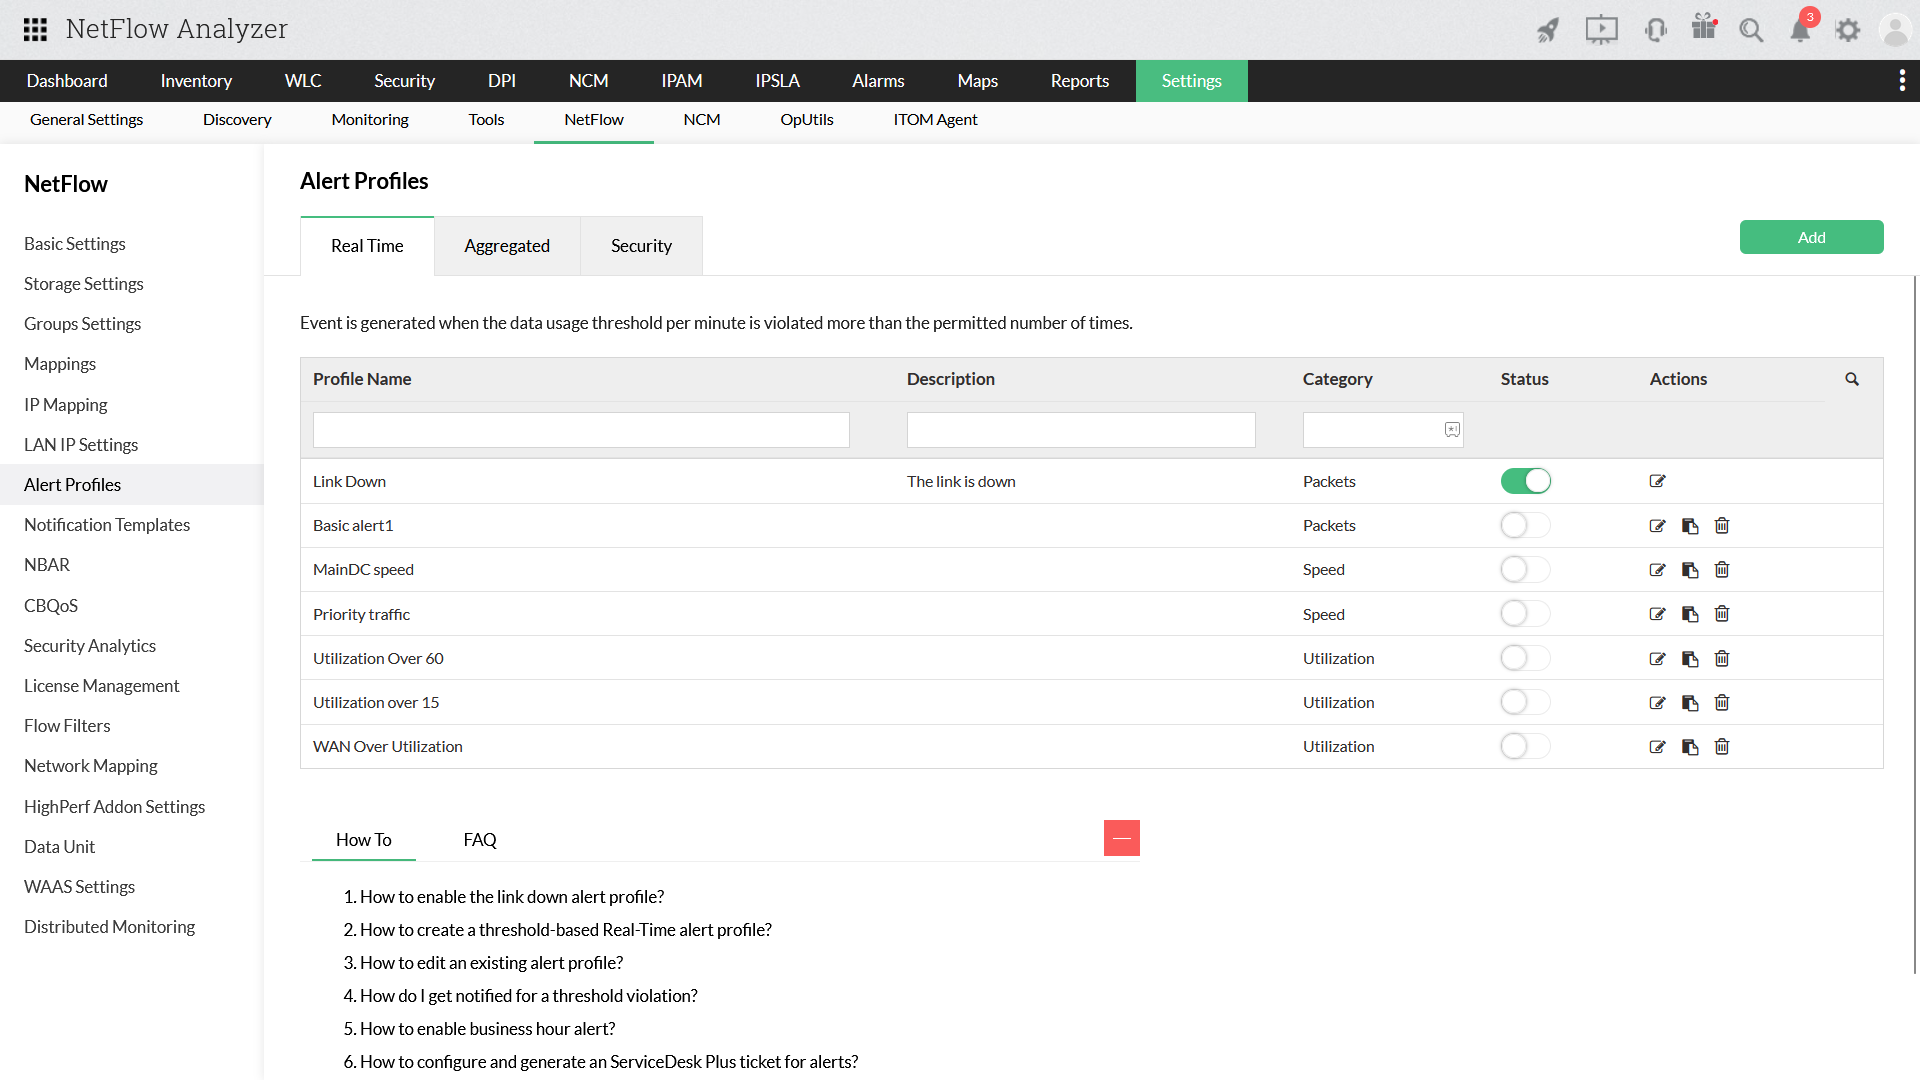Edit the Link Down alert profile
Screen dimensions: 1920x1080
(x=1657, y=481)
